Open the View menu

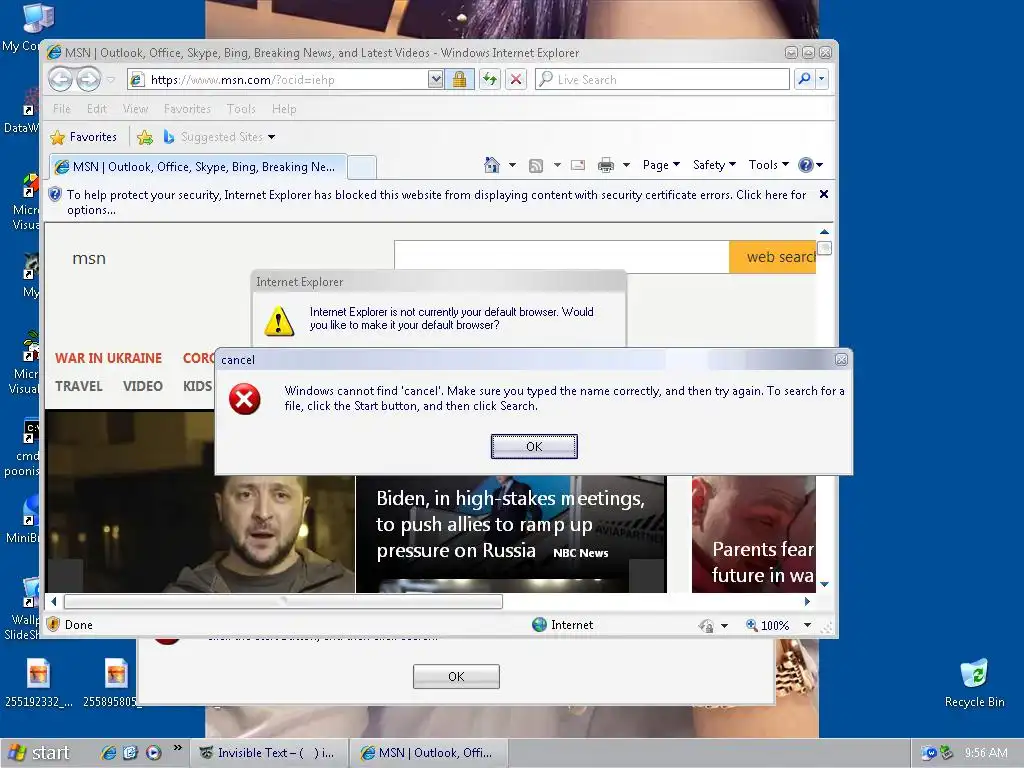pos(135,109)
